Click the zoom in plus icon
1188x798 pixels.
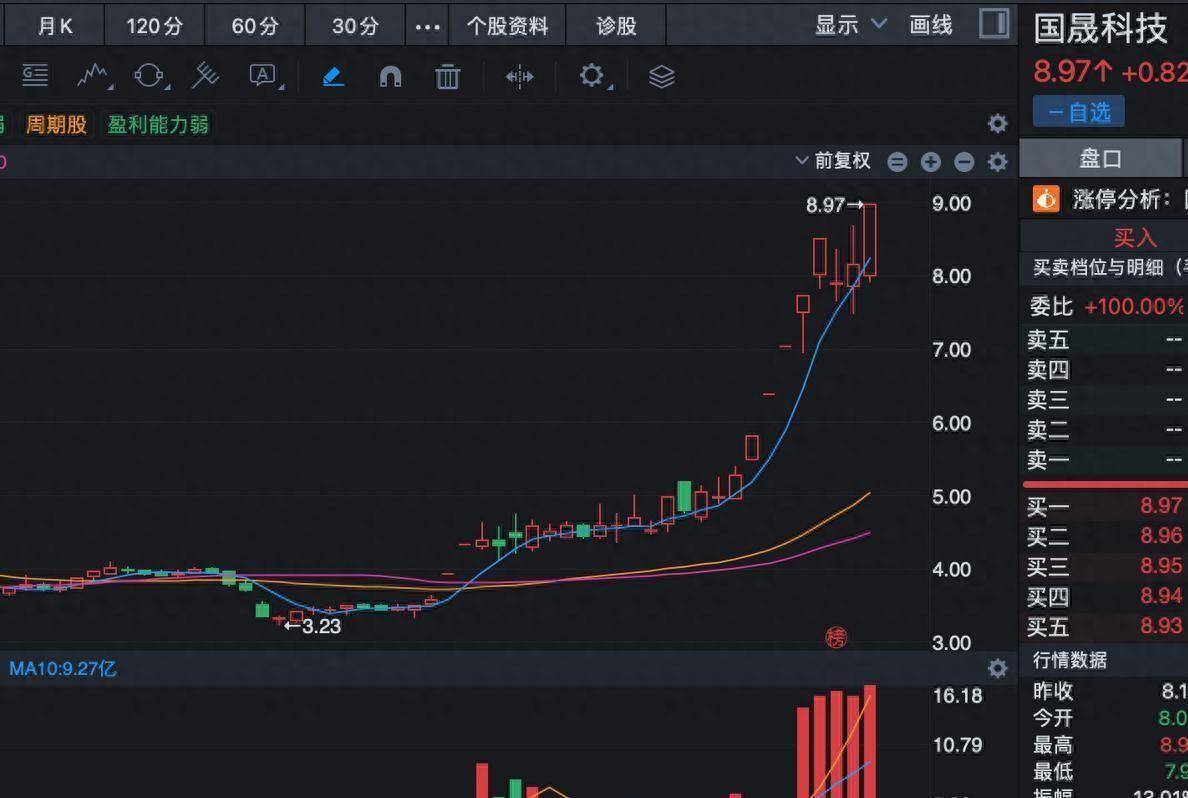pos(931,161)
